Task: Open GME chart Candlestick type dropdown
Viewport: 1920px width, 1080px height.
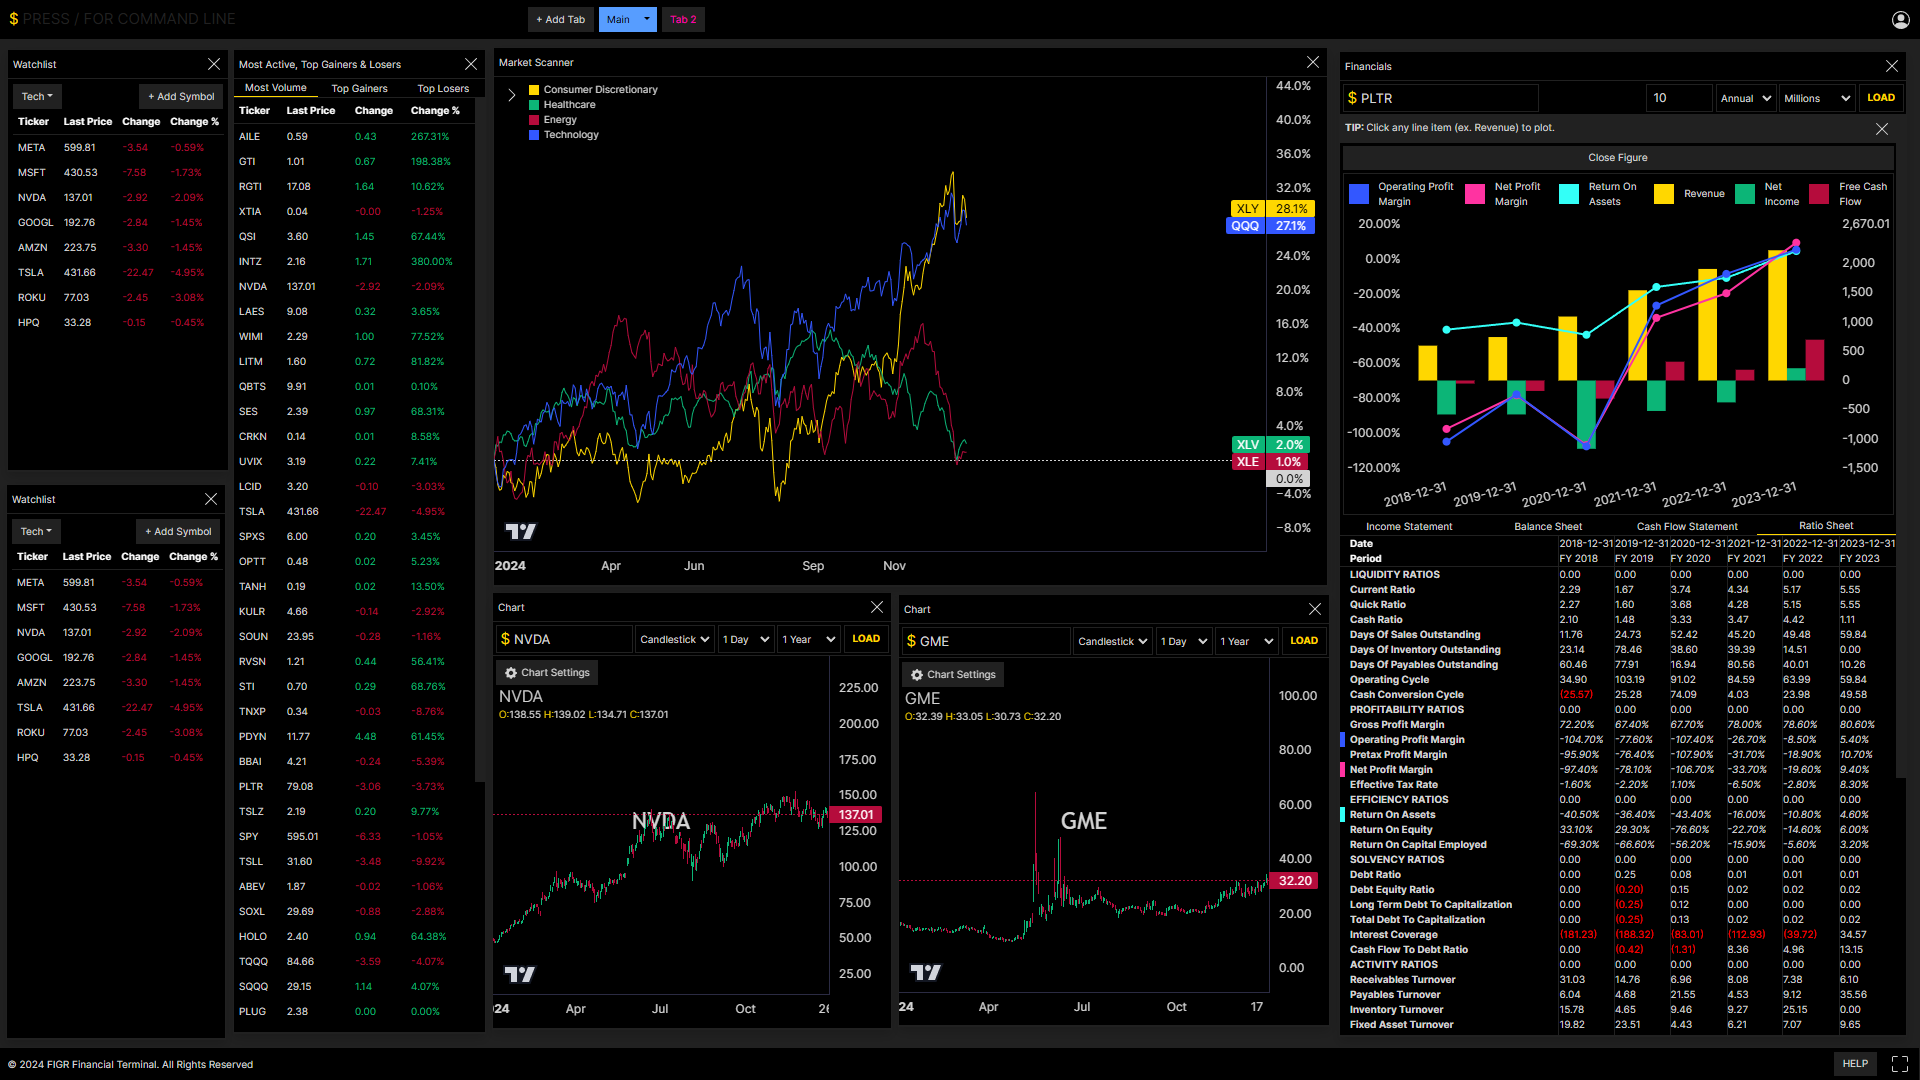Action: pos(1113,641)
